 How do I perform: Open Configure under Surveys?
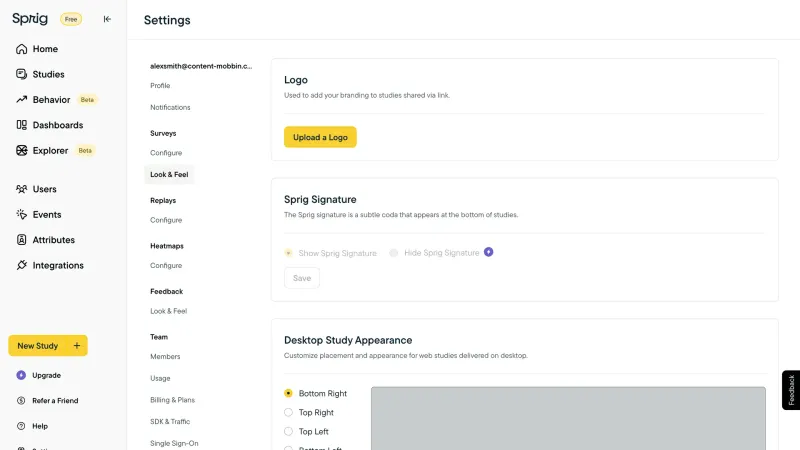coord(166,153)
